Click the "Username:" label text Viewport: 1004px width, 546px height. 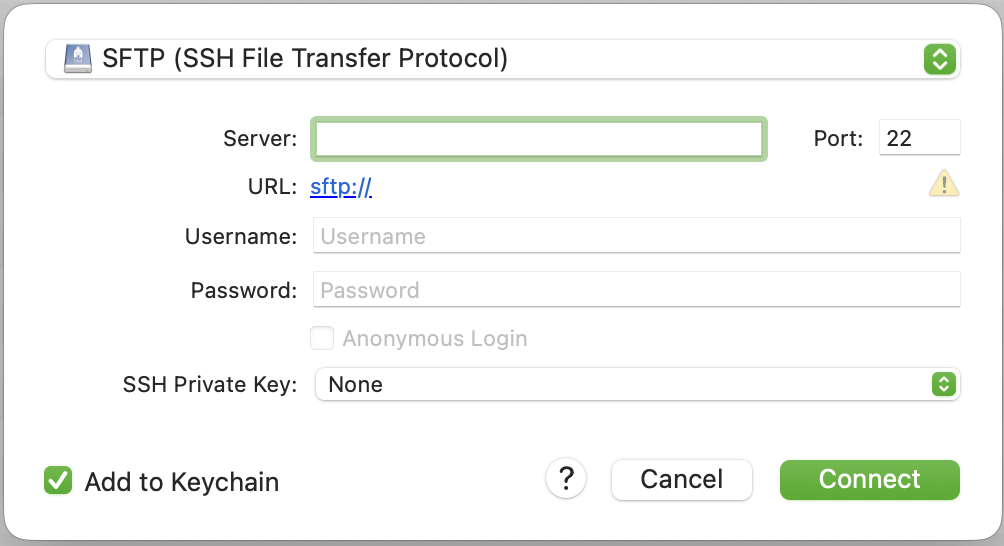[241, 237]
